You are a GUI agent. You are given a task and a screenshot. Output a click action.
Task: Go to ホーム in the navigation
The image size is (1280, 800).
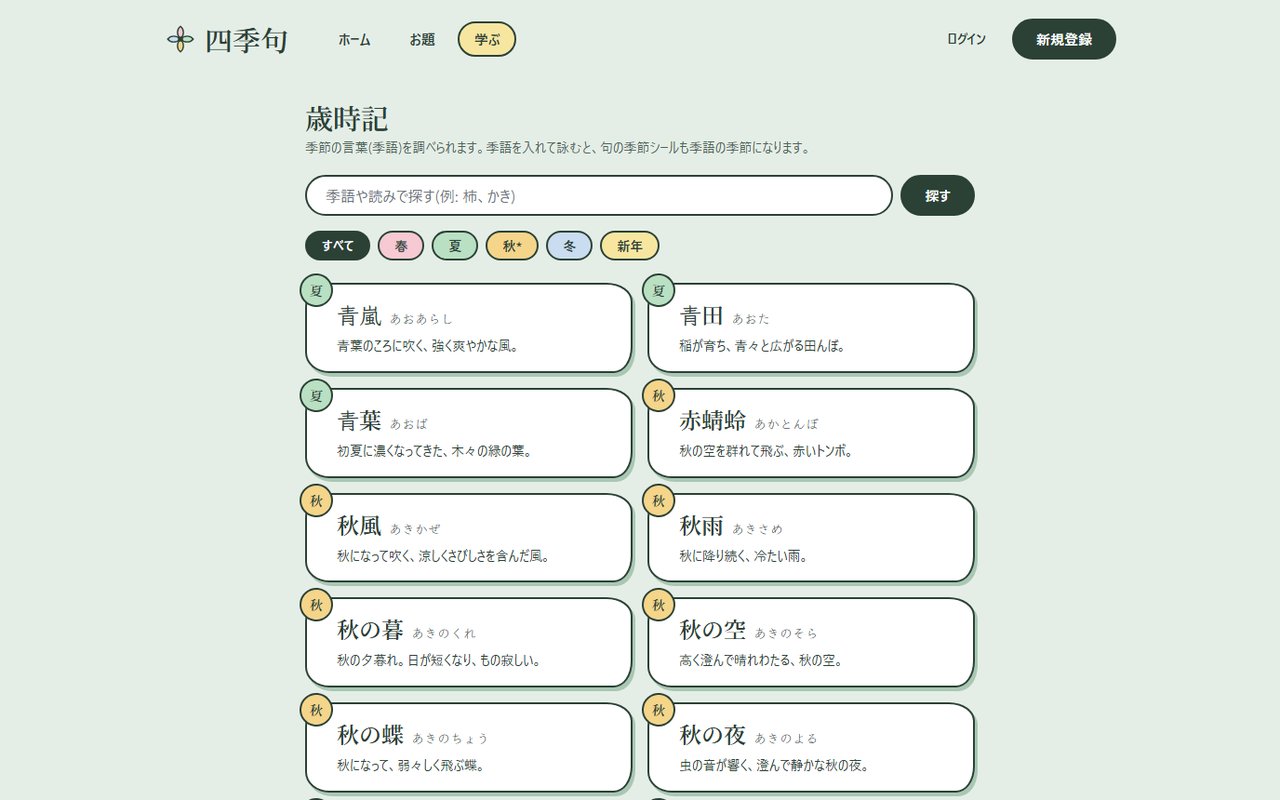[x=354, y=40]
